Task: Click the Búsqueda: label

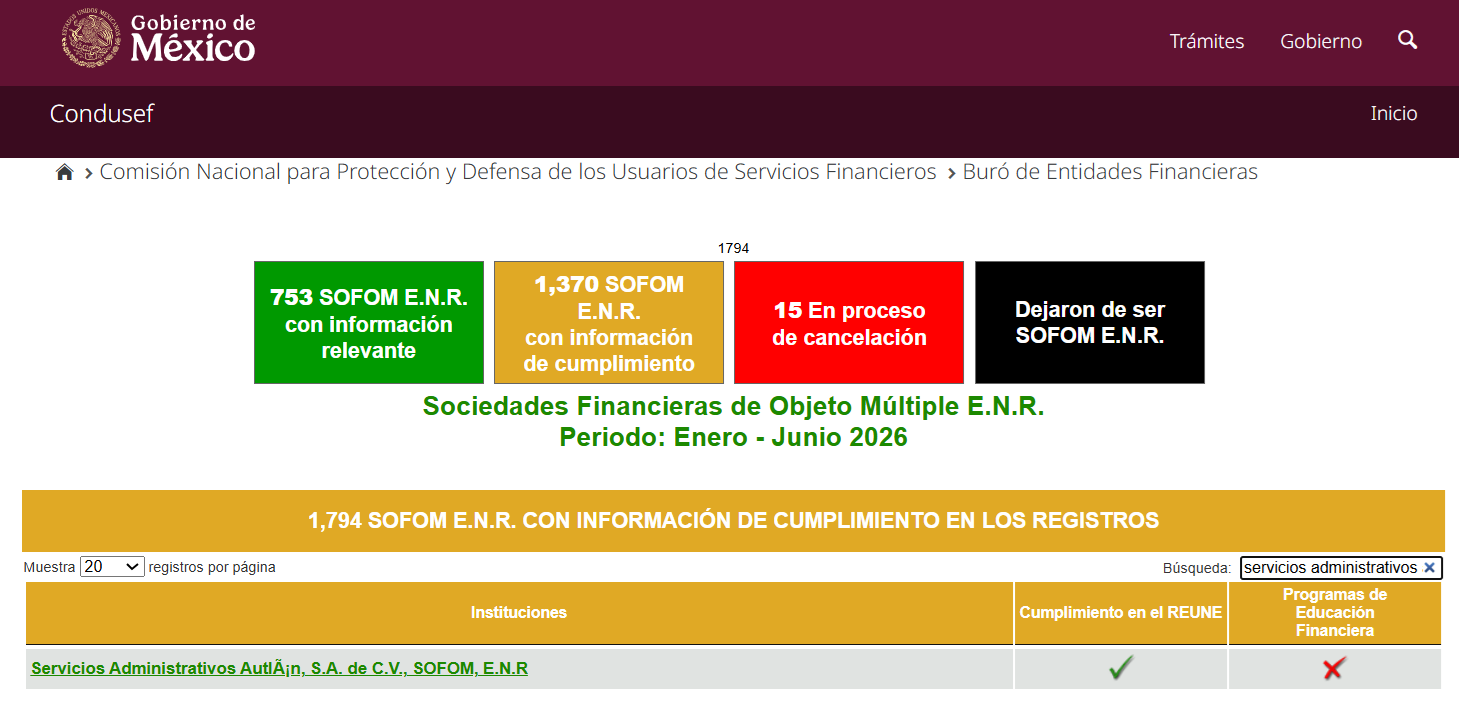Action: 1197,568
